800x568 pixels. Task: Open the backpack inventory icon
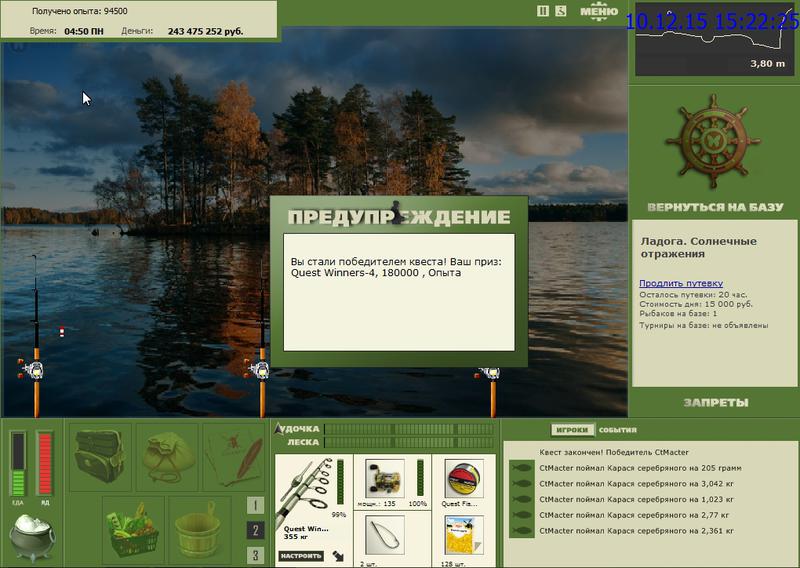click(x=100, y=456)
